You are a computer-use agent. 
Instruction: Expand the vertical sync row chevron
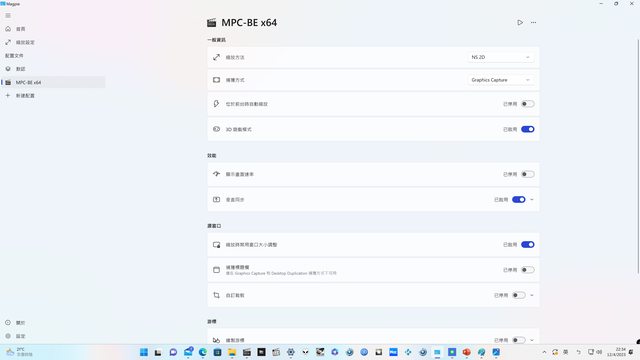click(532, 200)
